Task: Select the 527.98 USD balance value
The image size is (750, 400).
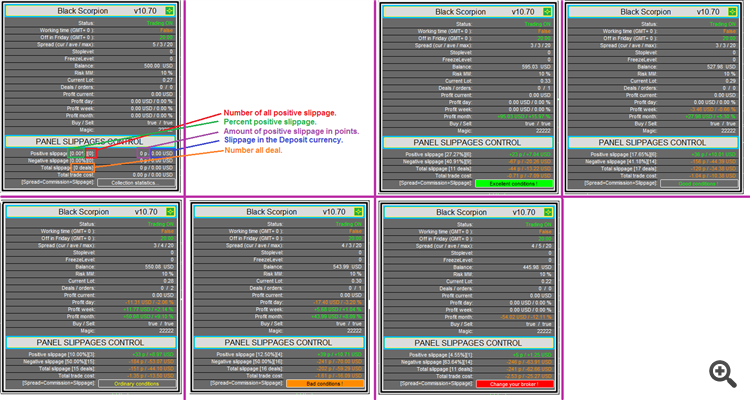Action: click(x=721, y=67)
